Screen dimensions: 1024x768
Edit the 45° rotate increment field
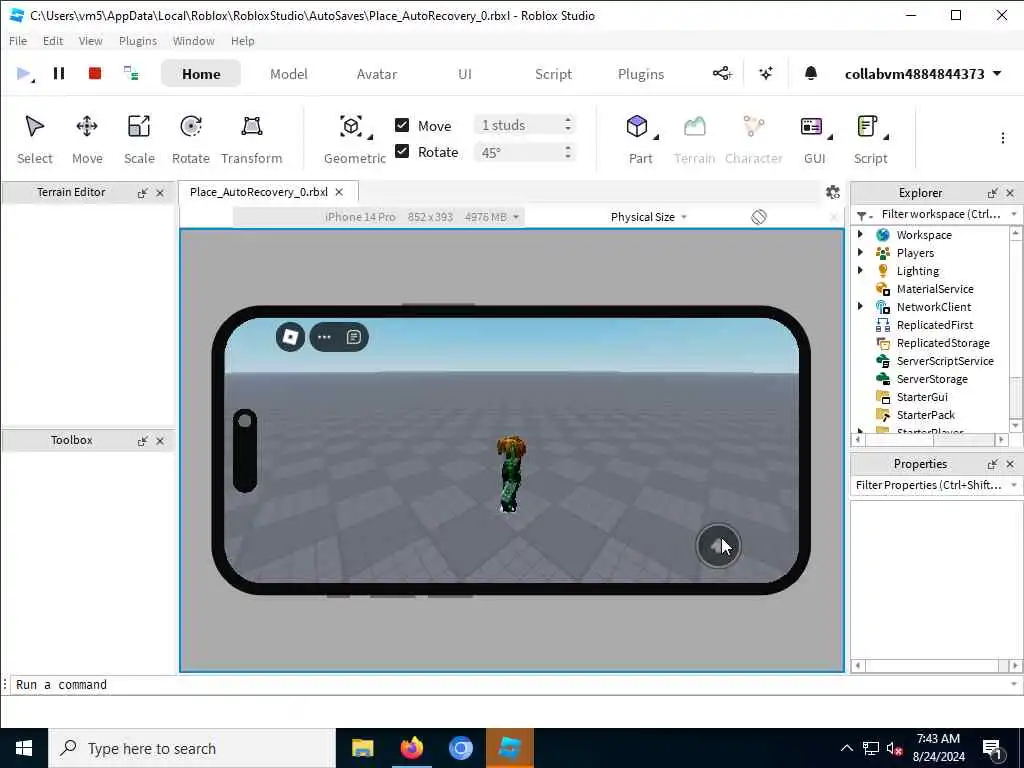[518, 152]
